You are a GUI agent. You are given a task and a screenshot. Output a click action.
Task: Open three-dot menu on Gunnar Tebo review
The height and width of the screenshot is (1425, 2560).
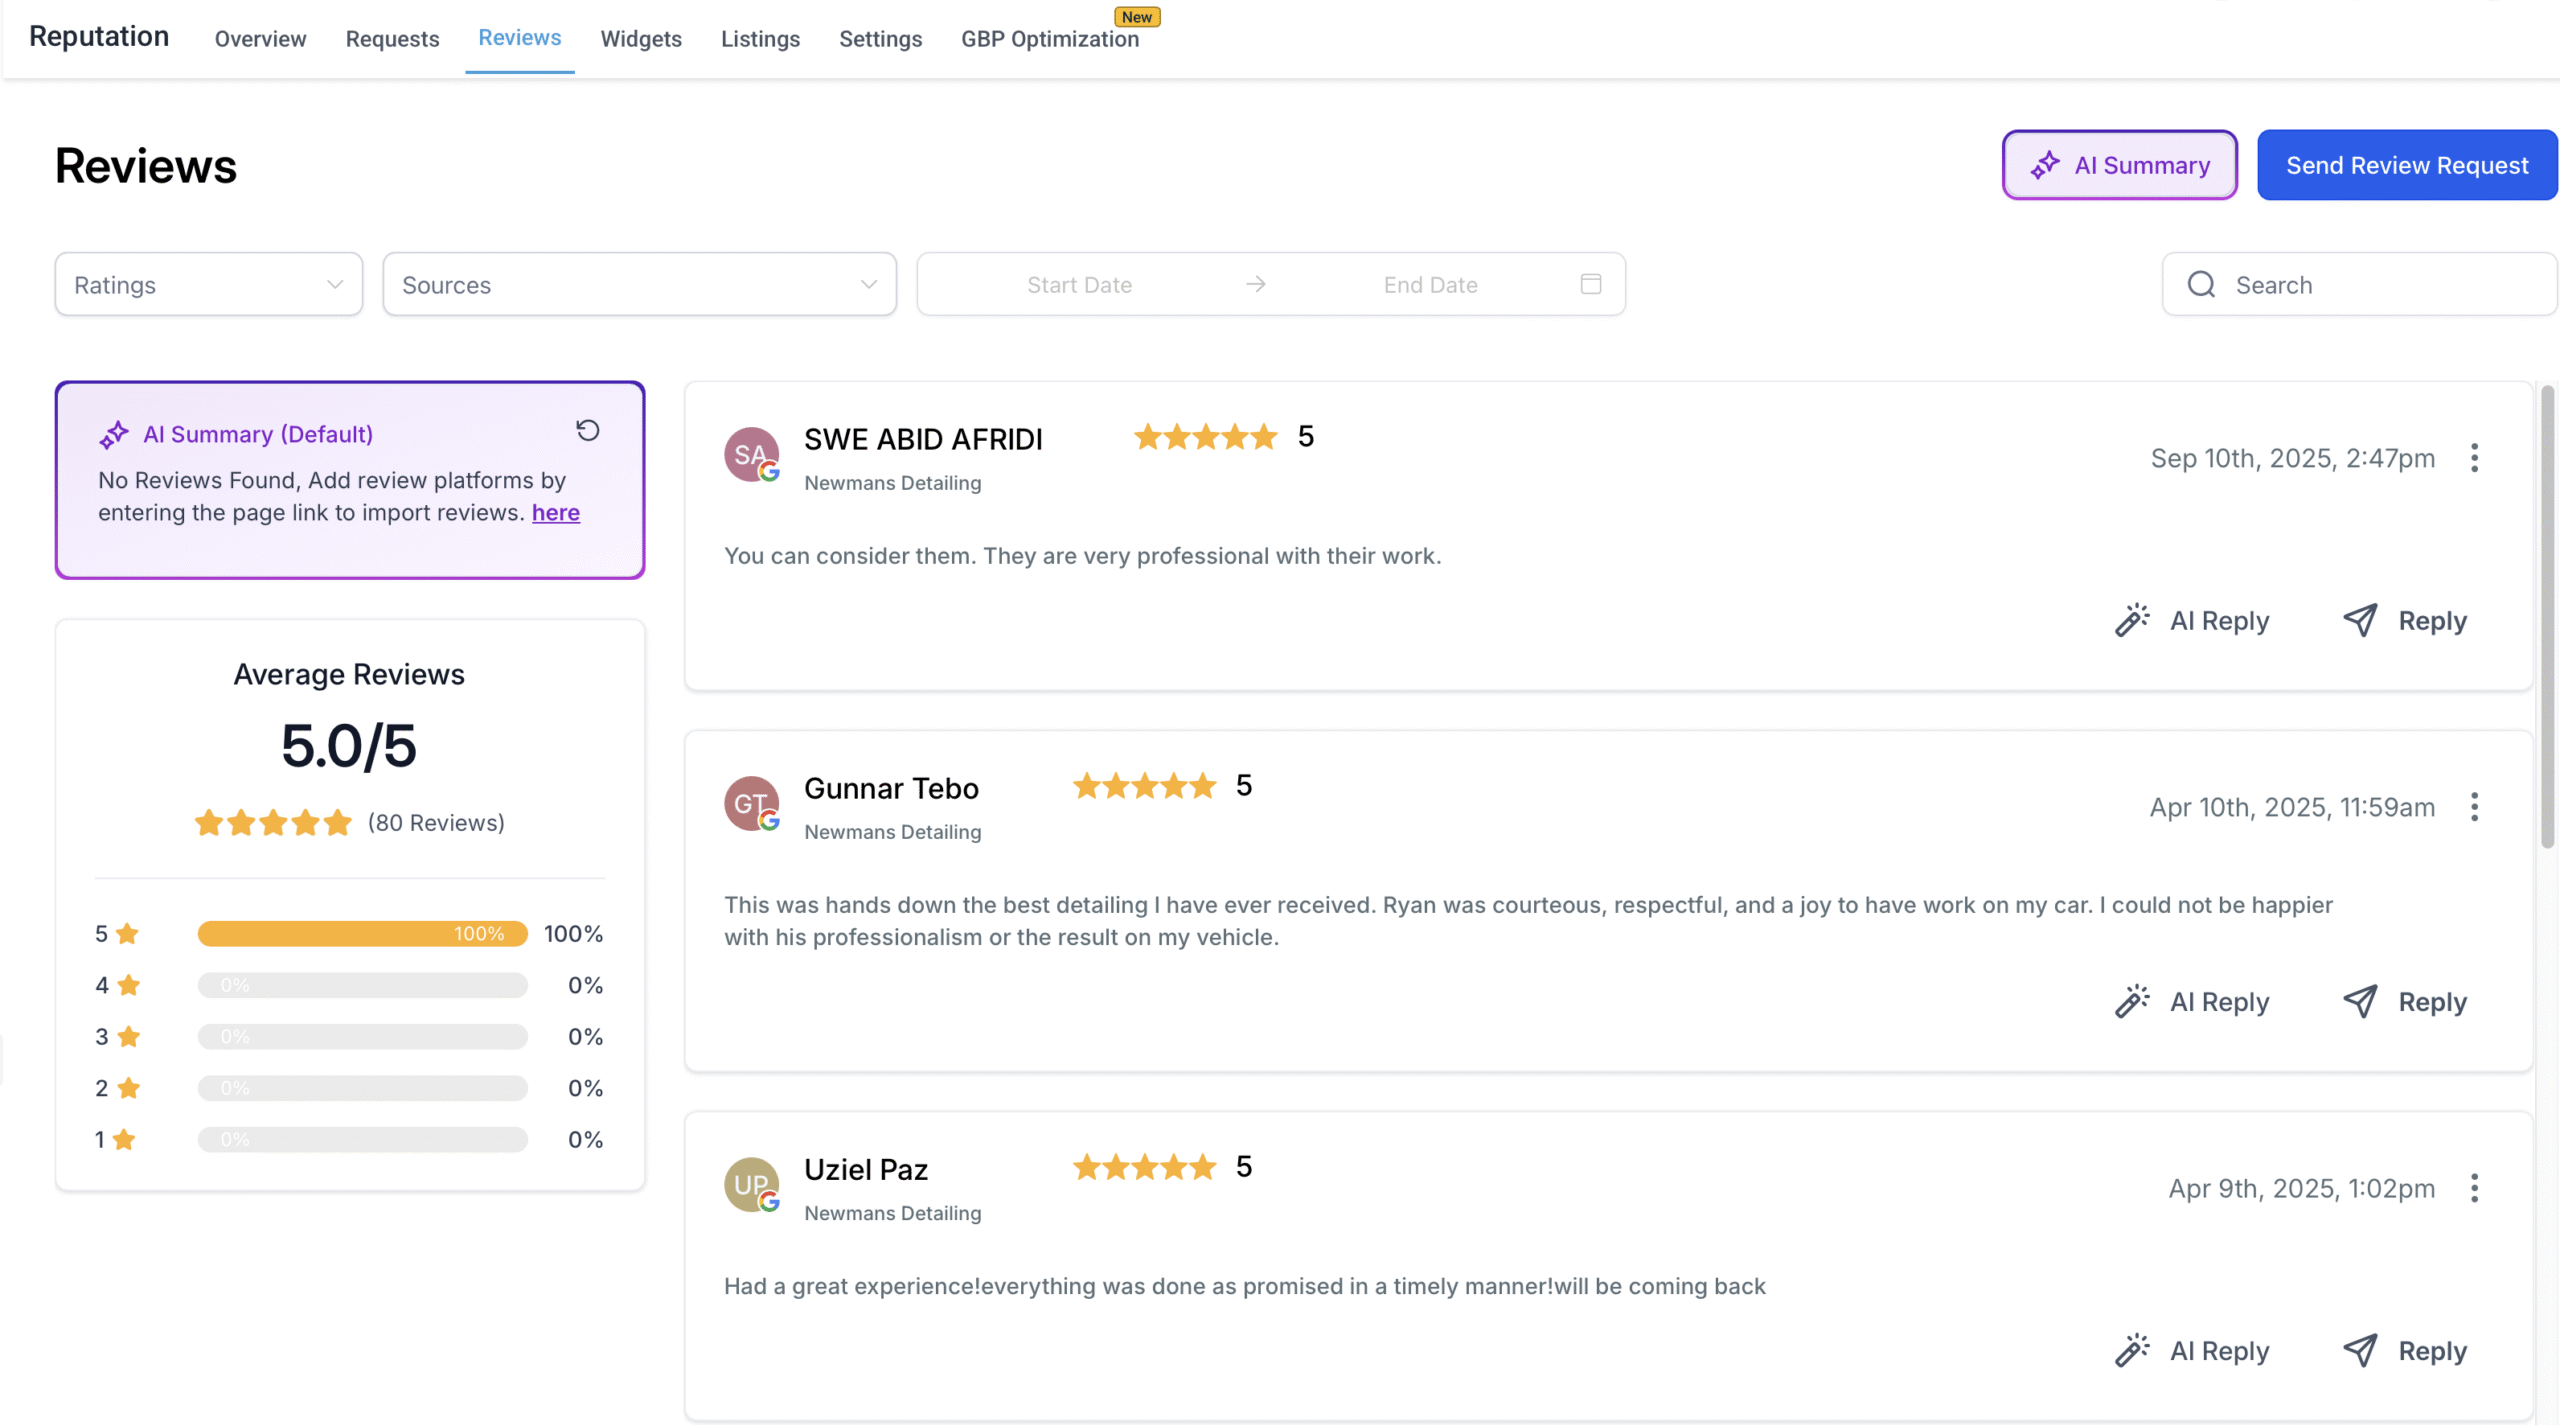click(2474, 807)
